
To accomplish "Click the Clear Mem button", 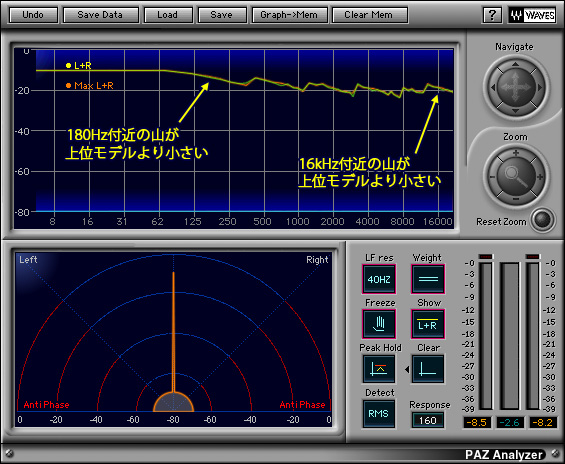I will (369, 15).
